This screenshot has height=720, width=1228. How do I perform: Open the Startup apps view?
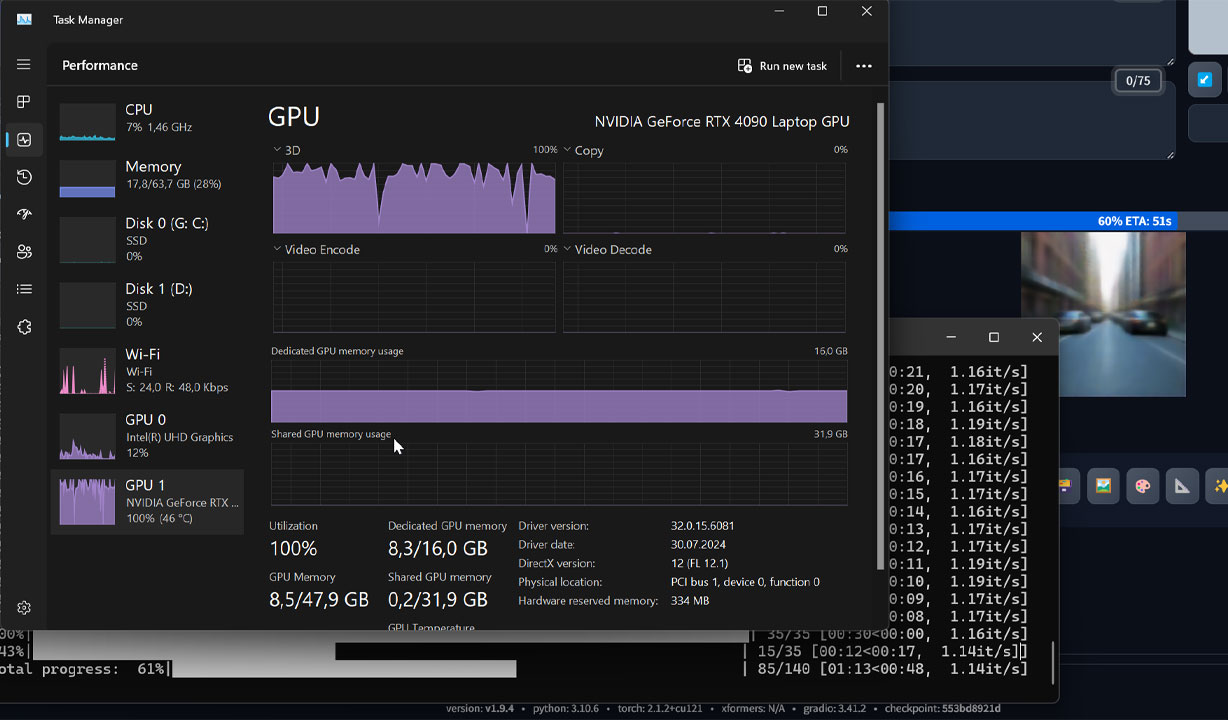click(x=23, y=213)
